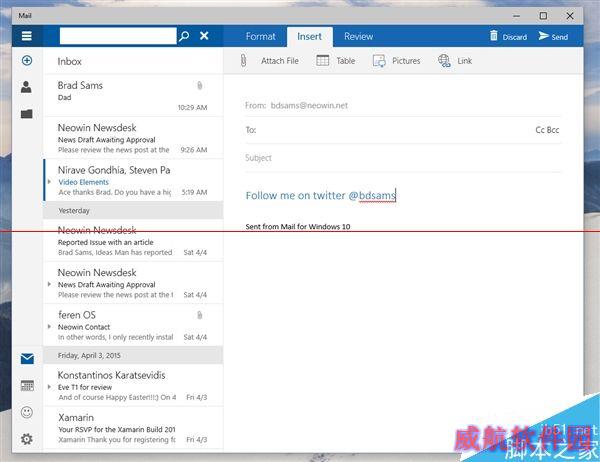Screen dimensions: 600x462
Task: Open Konstantinos Karatsevidis email
Action: tap(133, 385)
